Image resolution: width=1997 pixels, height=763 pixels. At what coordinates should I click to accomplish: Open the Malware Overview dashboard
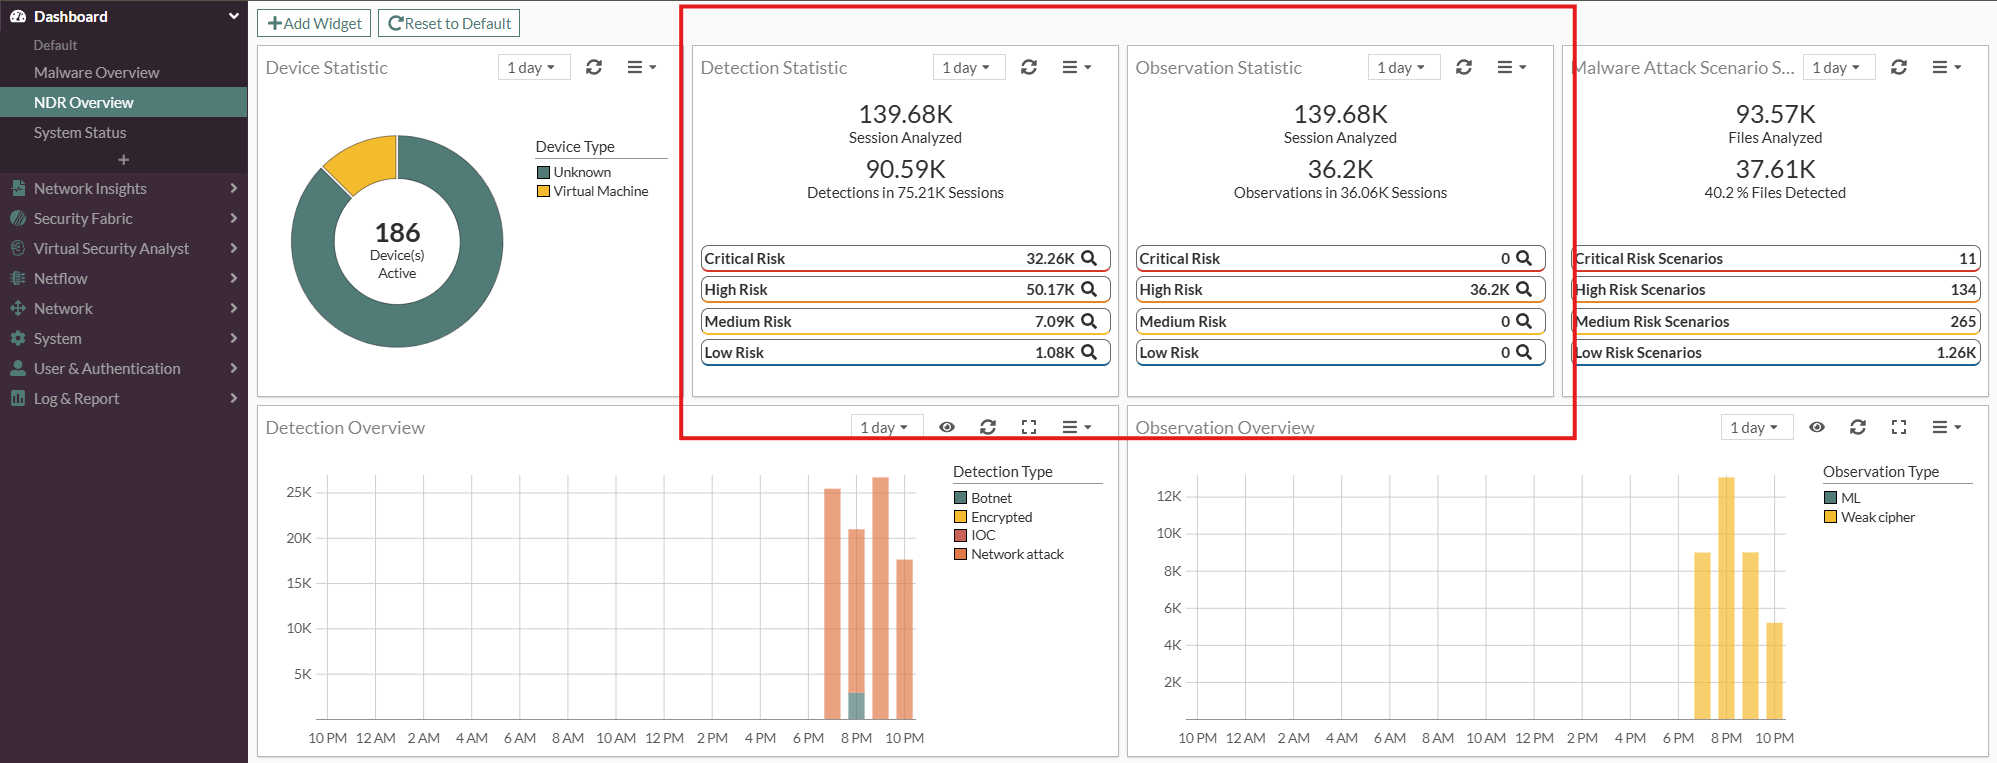96,72
